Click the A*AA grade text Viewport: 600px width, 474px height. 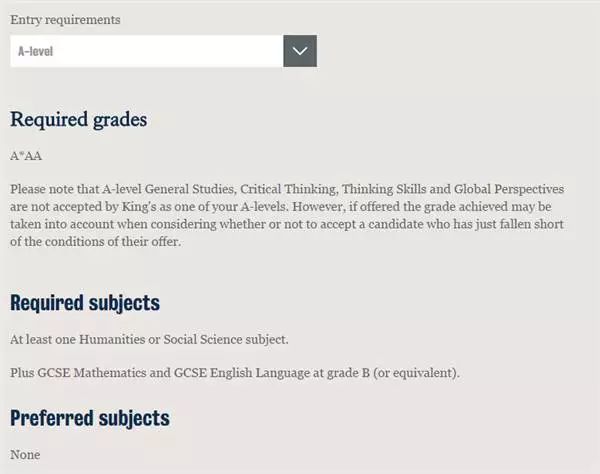pyautogui.click(x=26, y=156)
